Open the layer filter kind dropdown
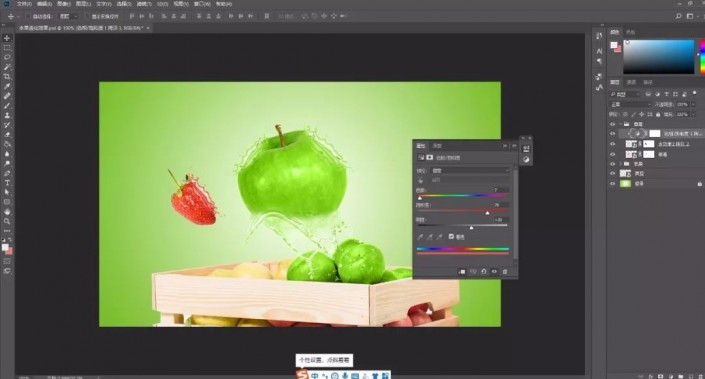 click(x=625, y=94)
